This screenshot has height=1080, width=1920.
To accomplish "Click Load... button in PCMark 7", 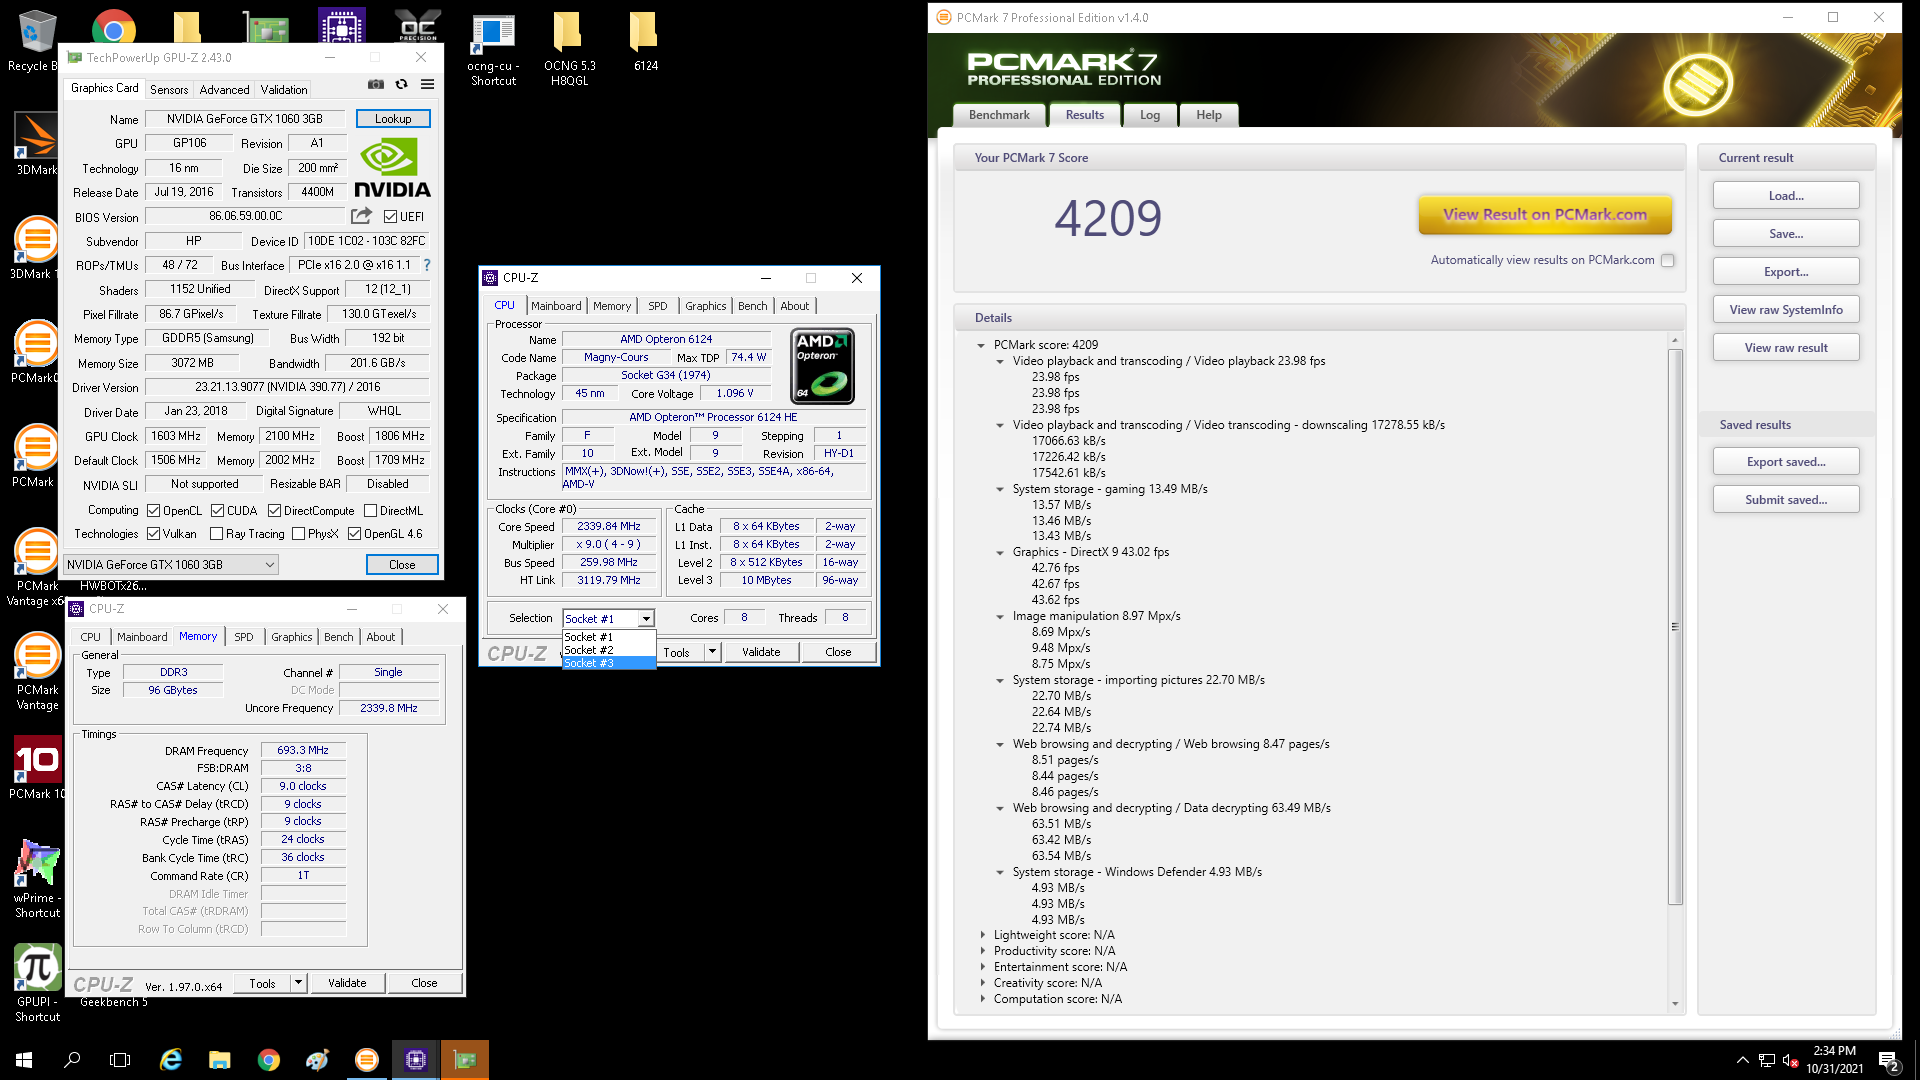I will [1786, 196].
